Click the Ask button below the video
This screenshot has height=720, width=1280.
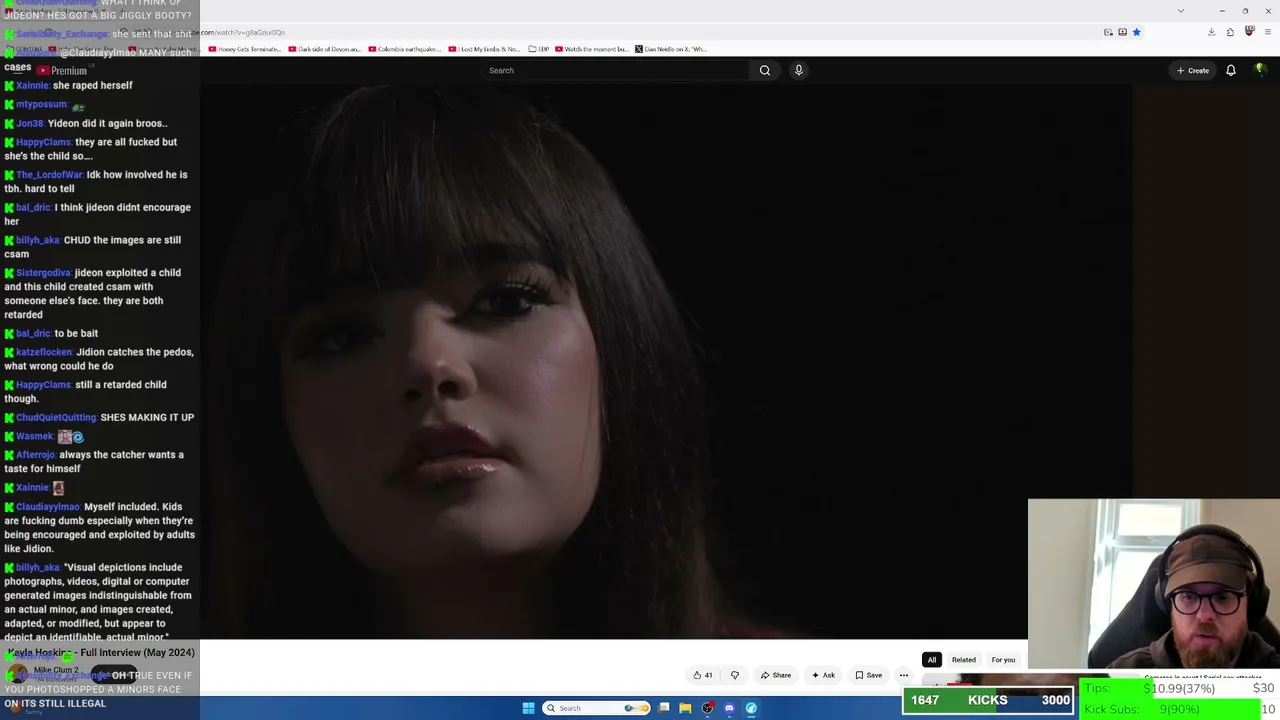pyautogui.click(x=824, y=675)
